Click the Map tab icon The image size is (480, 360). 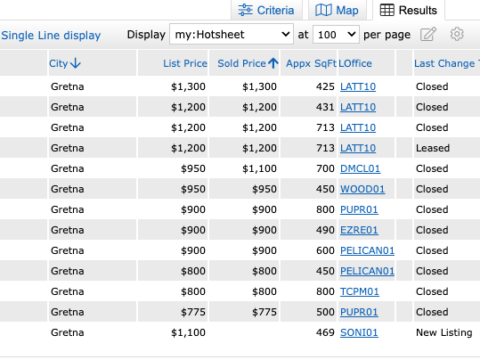point(323,10)
